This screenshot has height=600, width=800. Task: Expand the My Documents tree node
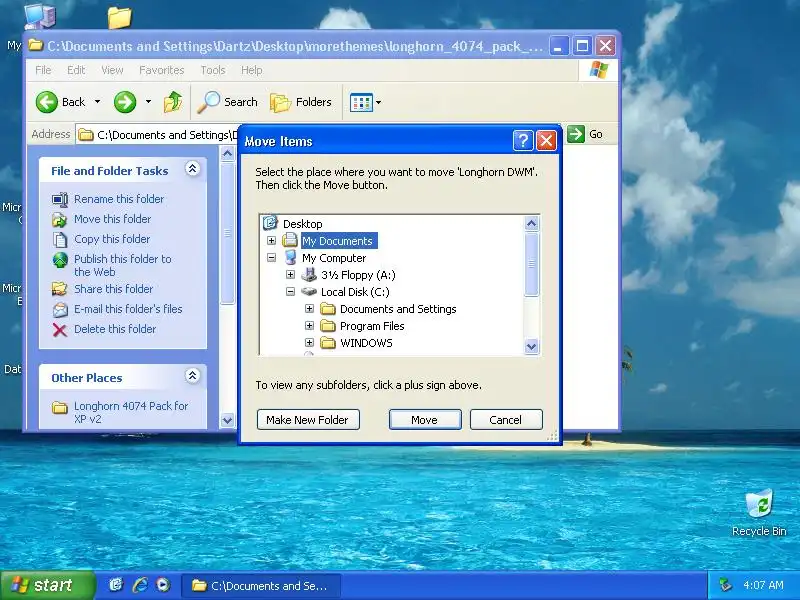tap(271, 240)
